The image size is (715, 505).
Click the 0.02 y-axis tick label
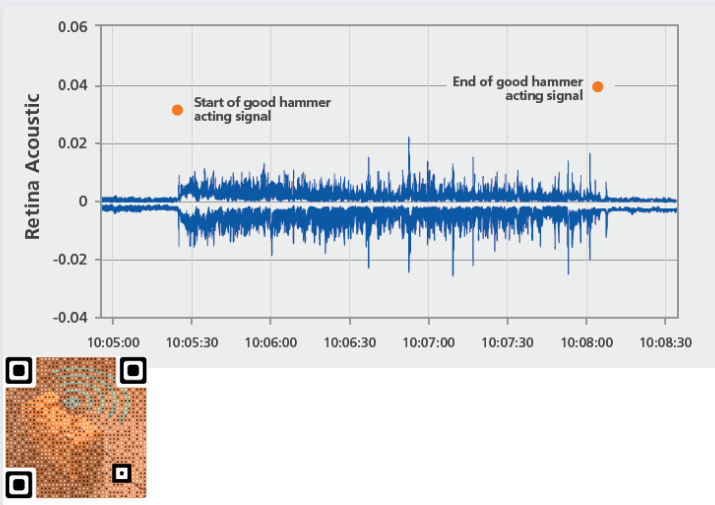pyautogui.click(x=72, y=143)
